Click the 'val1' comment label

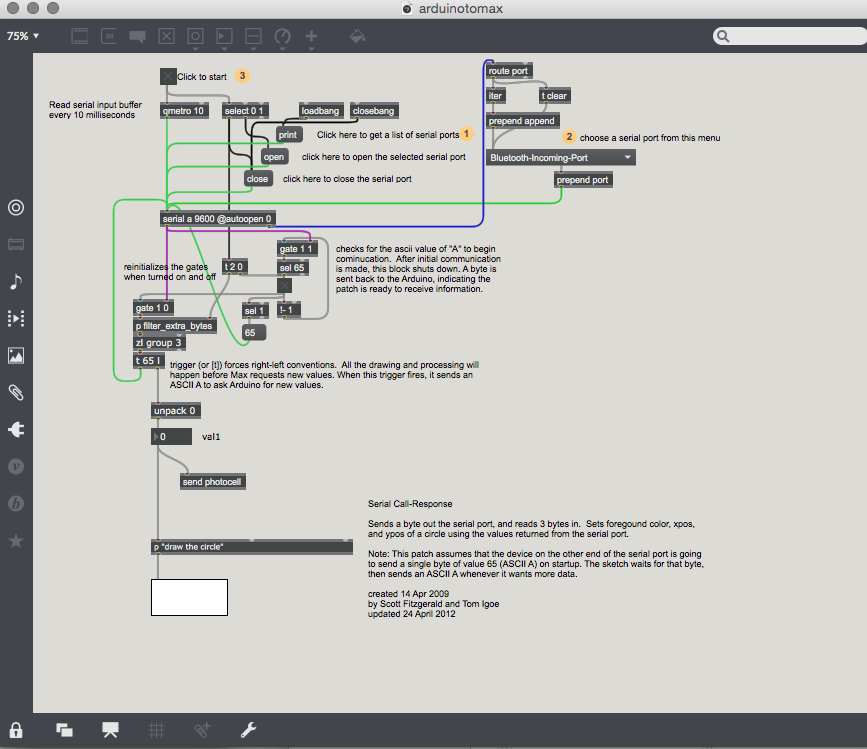click(x=211, y=437)
